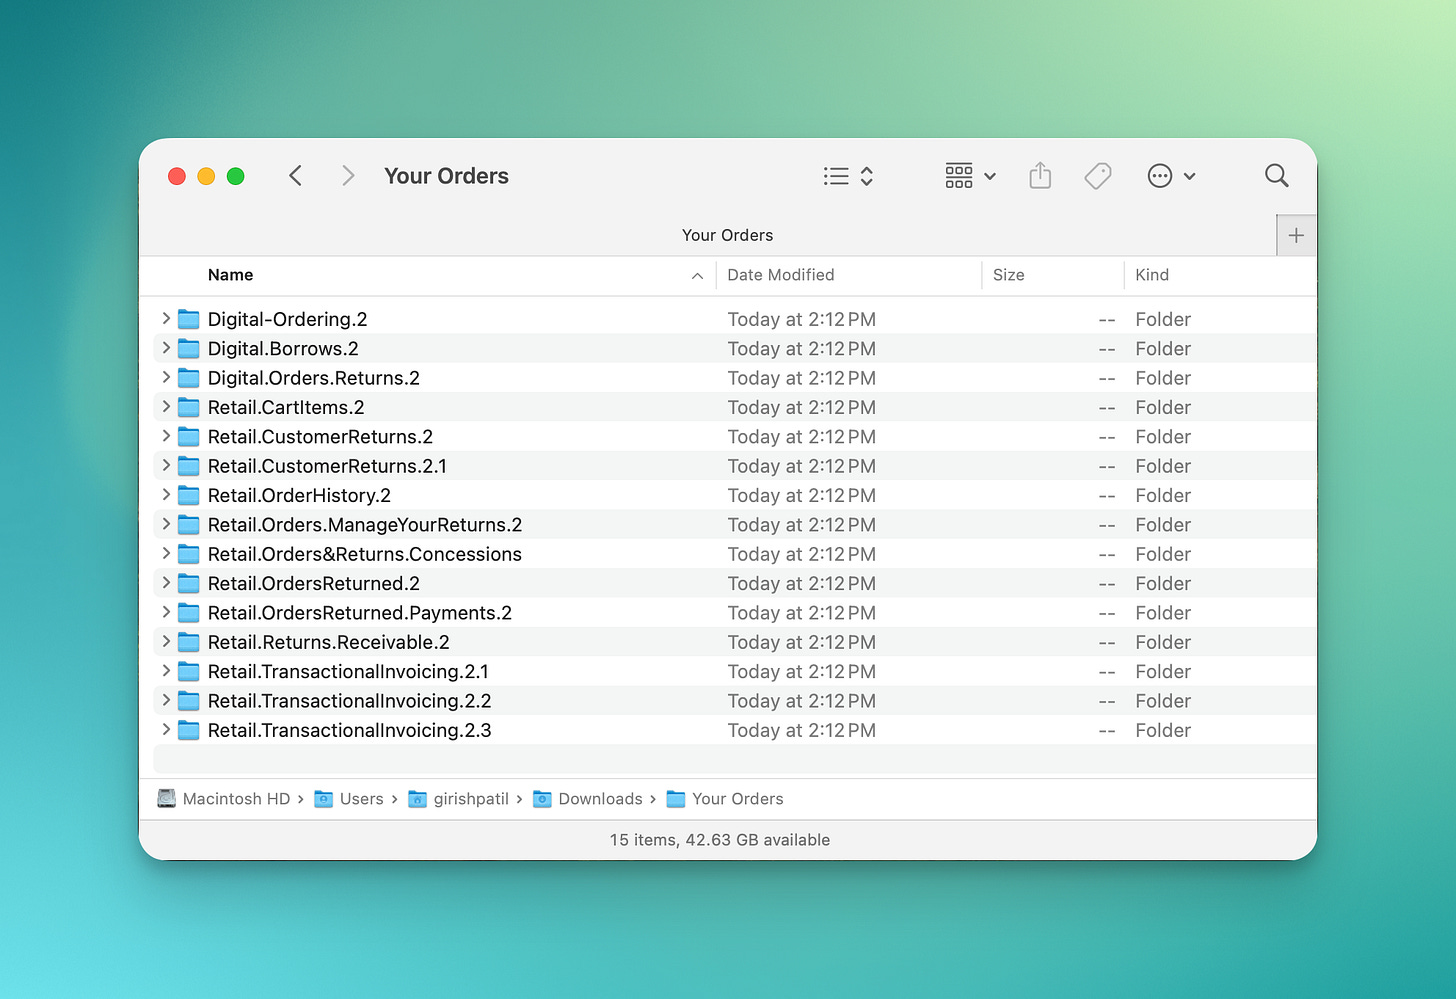This screenshot has width=1456, height=999.
Task: Expand the Digital.Orders.Returns.2 folder
Action: (166, 378)
